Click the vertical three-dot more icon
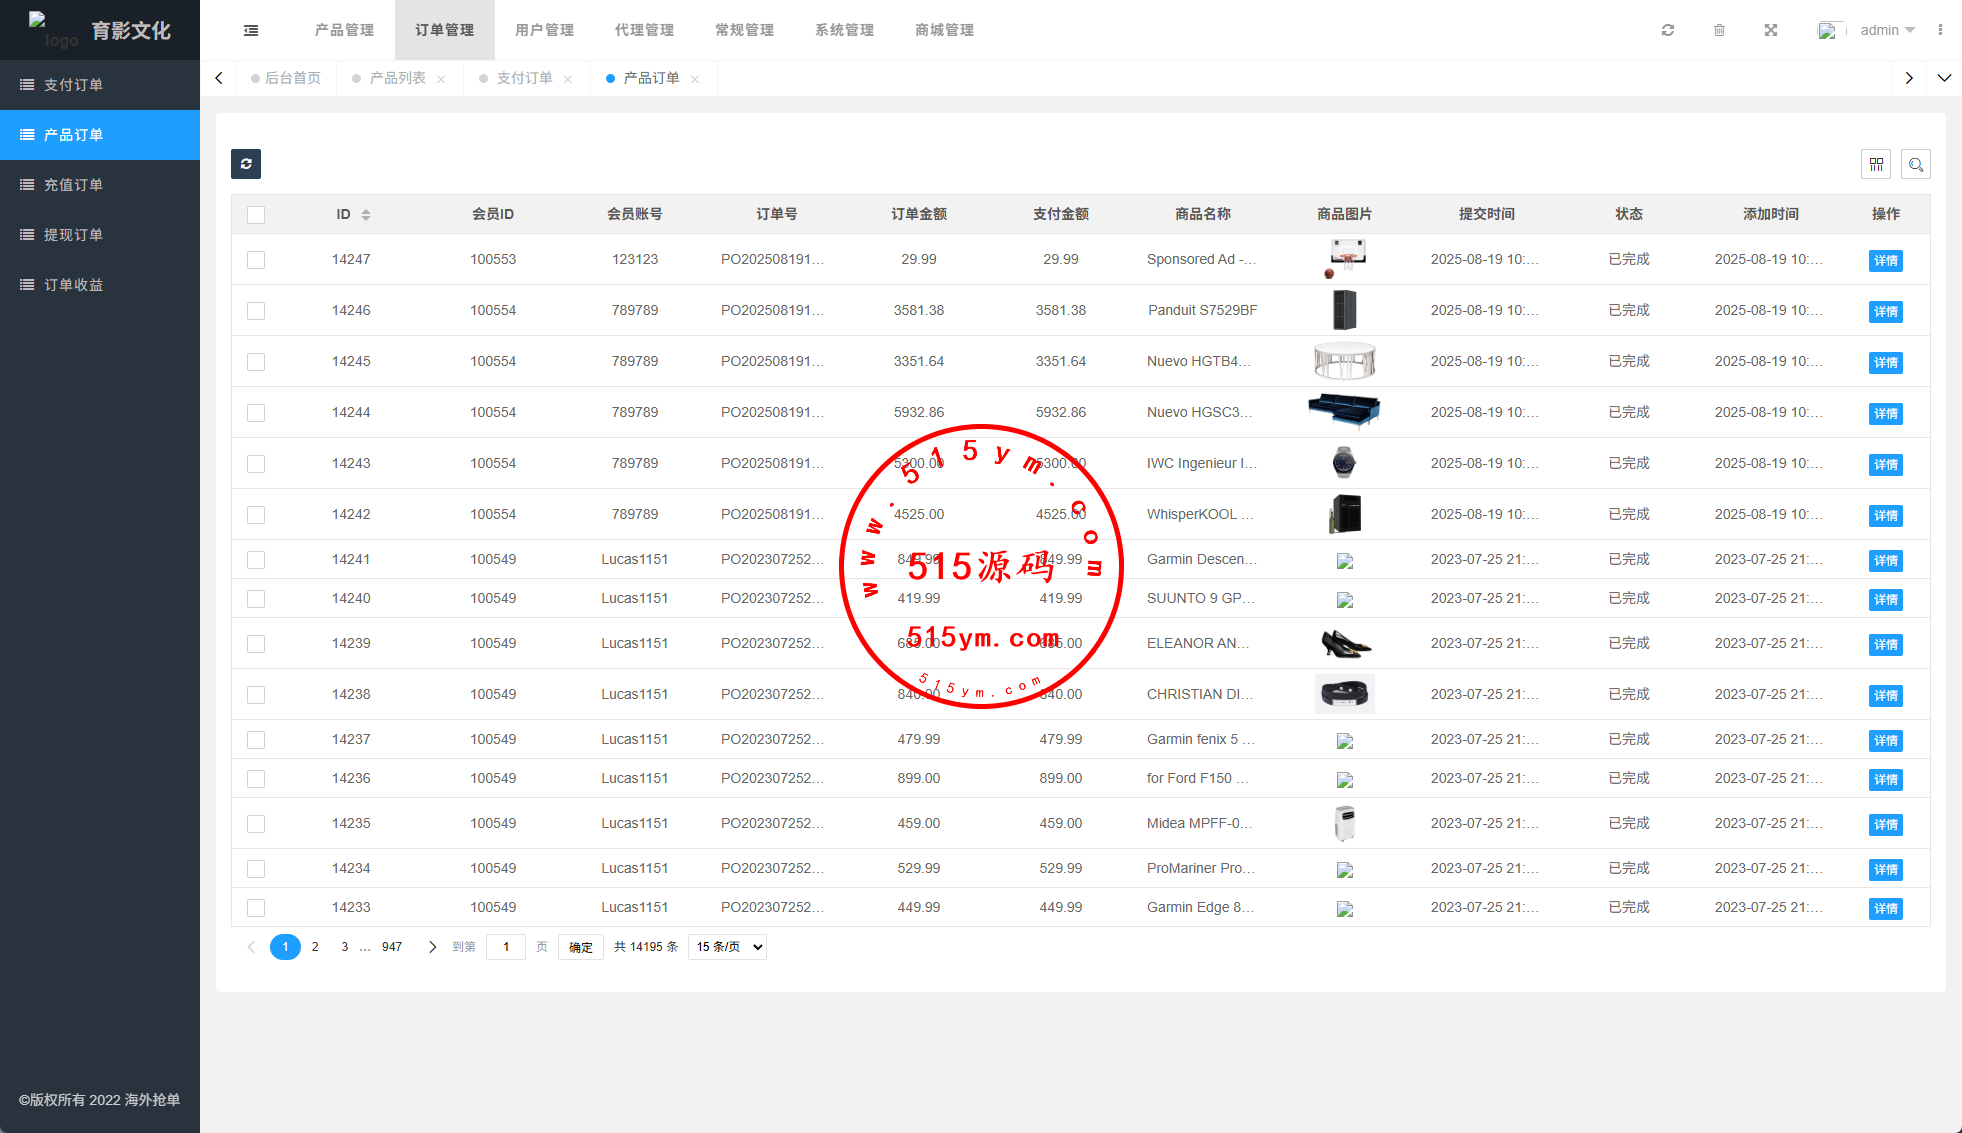Screen dimensions: 1962x1133 (x=1940, y=30)
